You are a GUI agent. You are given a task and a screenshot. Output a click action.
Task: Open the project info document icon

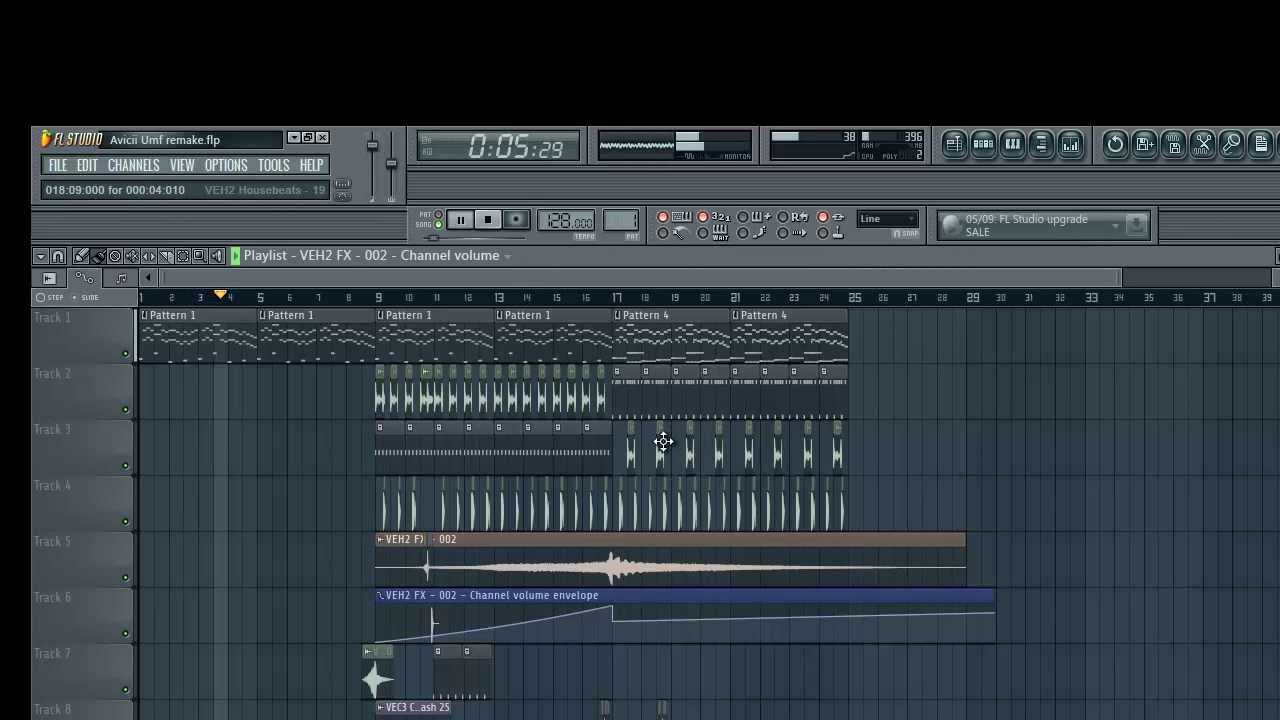(1261, 144)
